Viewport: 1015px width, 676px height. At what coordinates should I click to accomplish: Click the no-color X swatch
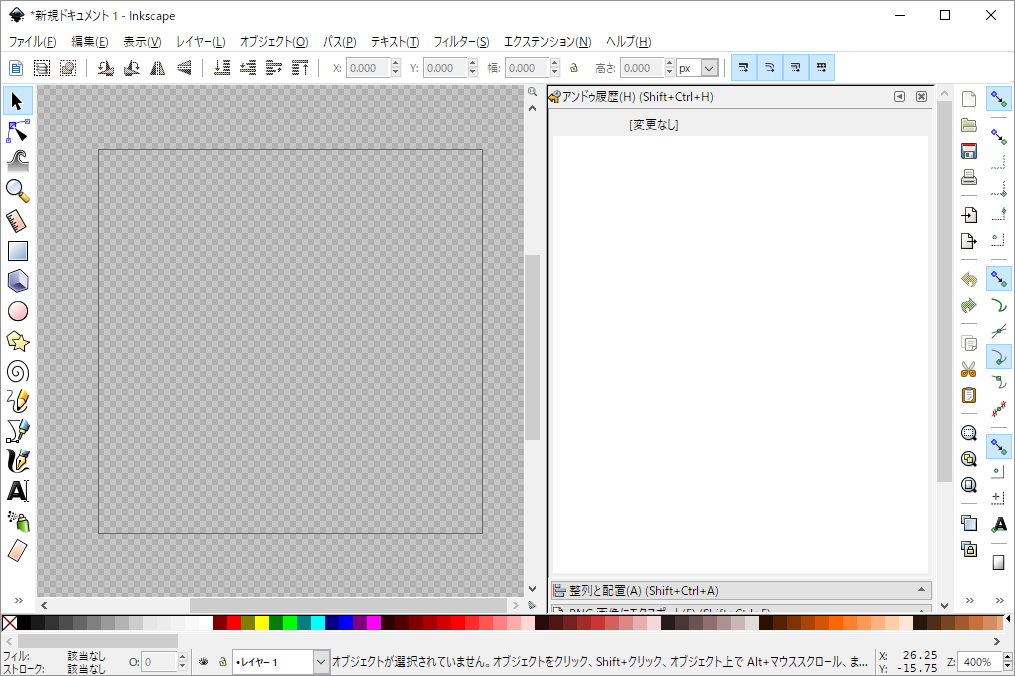(x=9, y=623)
